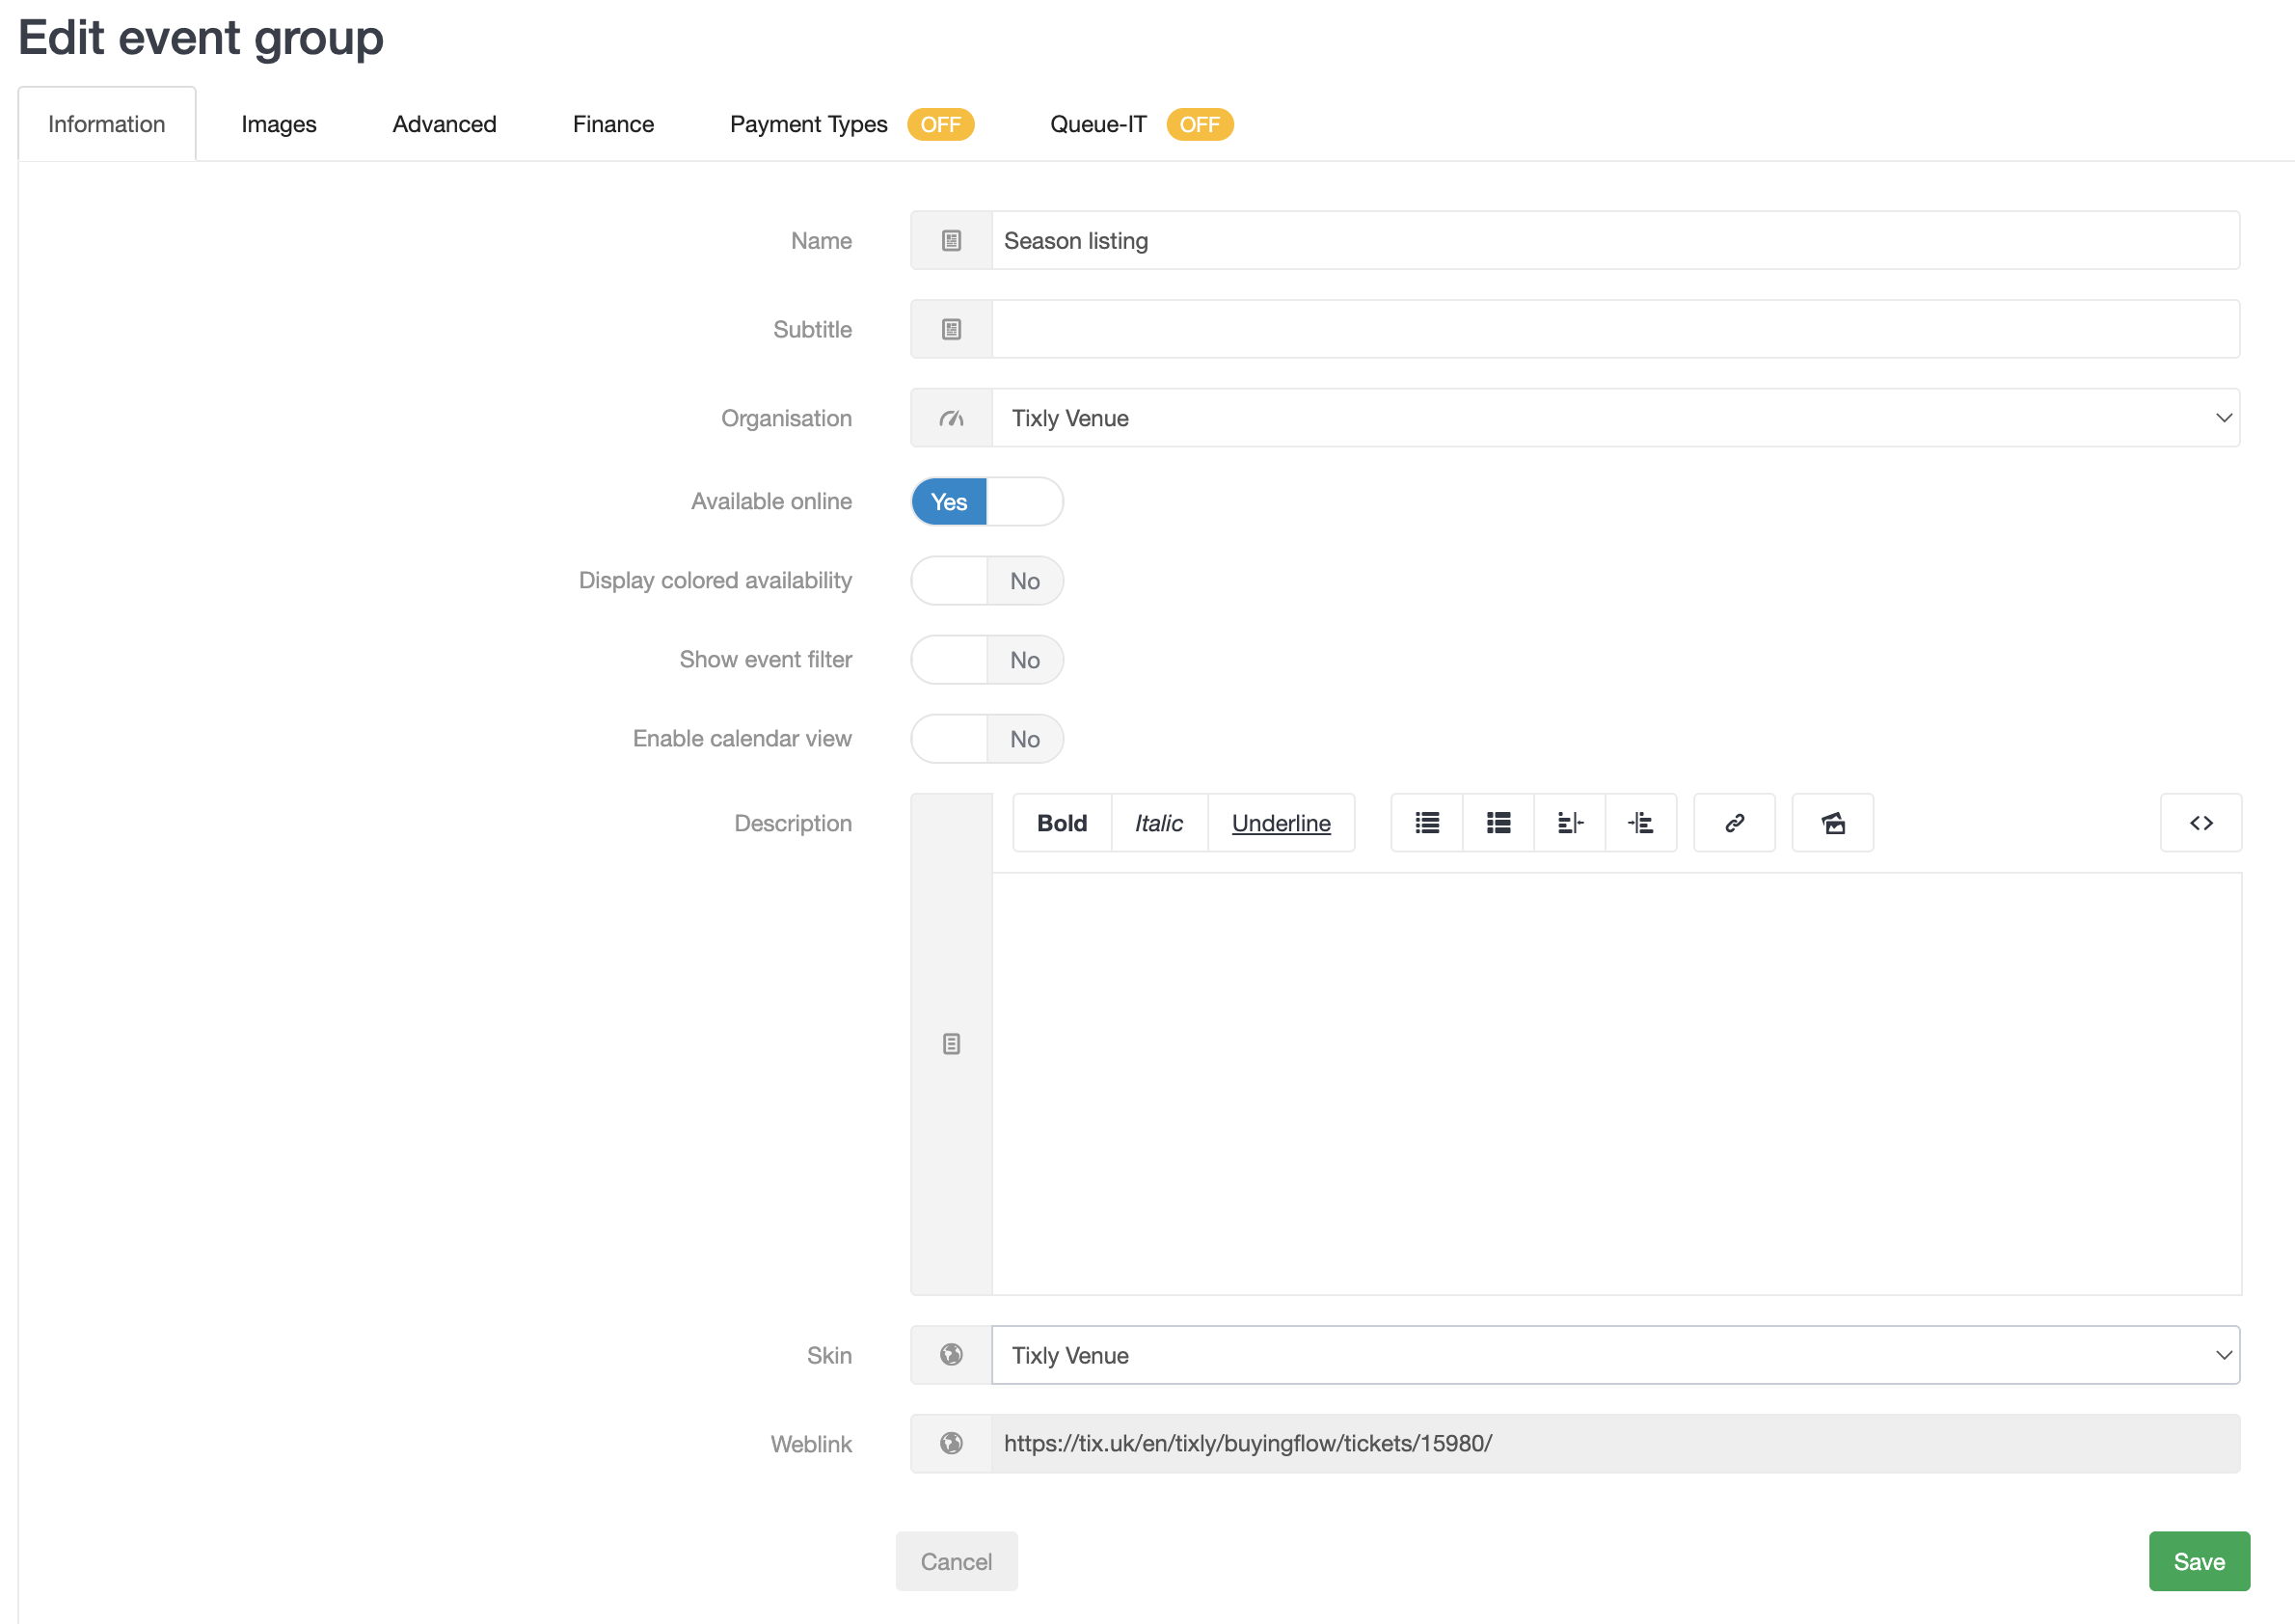Insert a hyperlink using the link icon
2295x1624 pixels.
click(x=1734, y=823)
